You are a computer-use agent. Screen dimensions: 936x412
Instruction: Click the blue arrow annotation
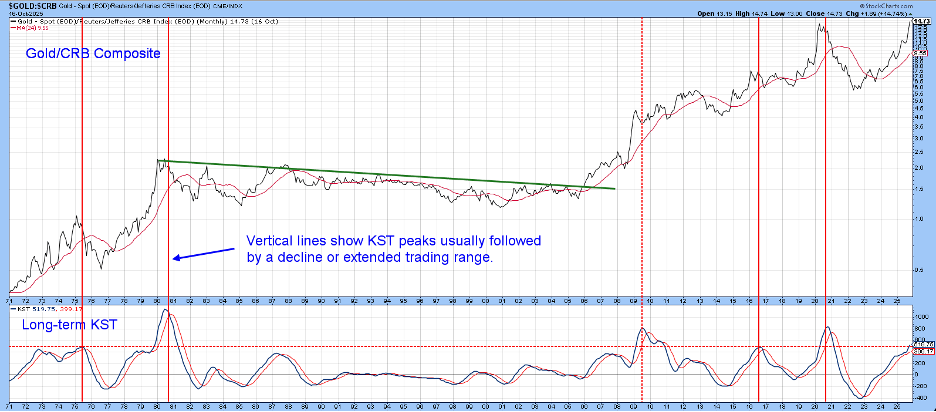203,255
